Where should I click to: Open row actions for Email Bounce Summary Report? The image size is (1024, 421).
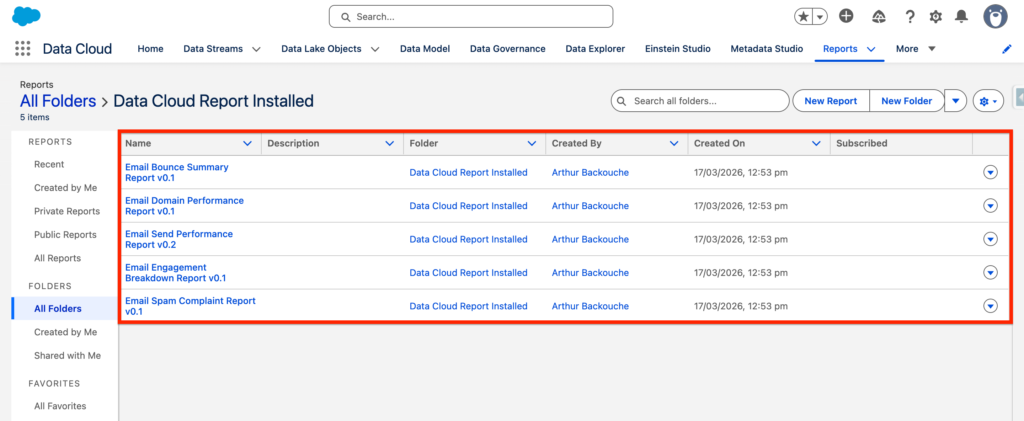[x=990, y=172]
